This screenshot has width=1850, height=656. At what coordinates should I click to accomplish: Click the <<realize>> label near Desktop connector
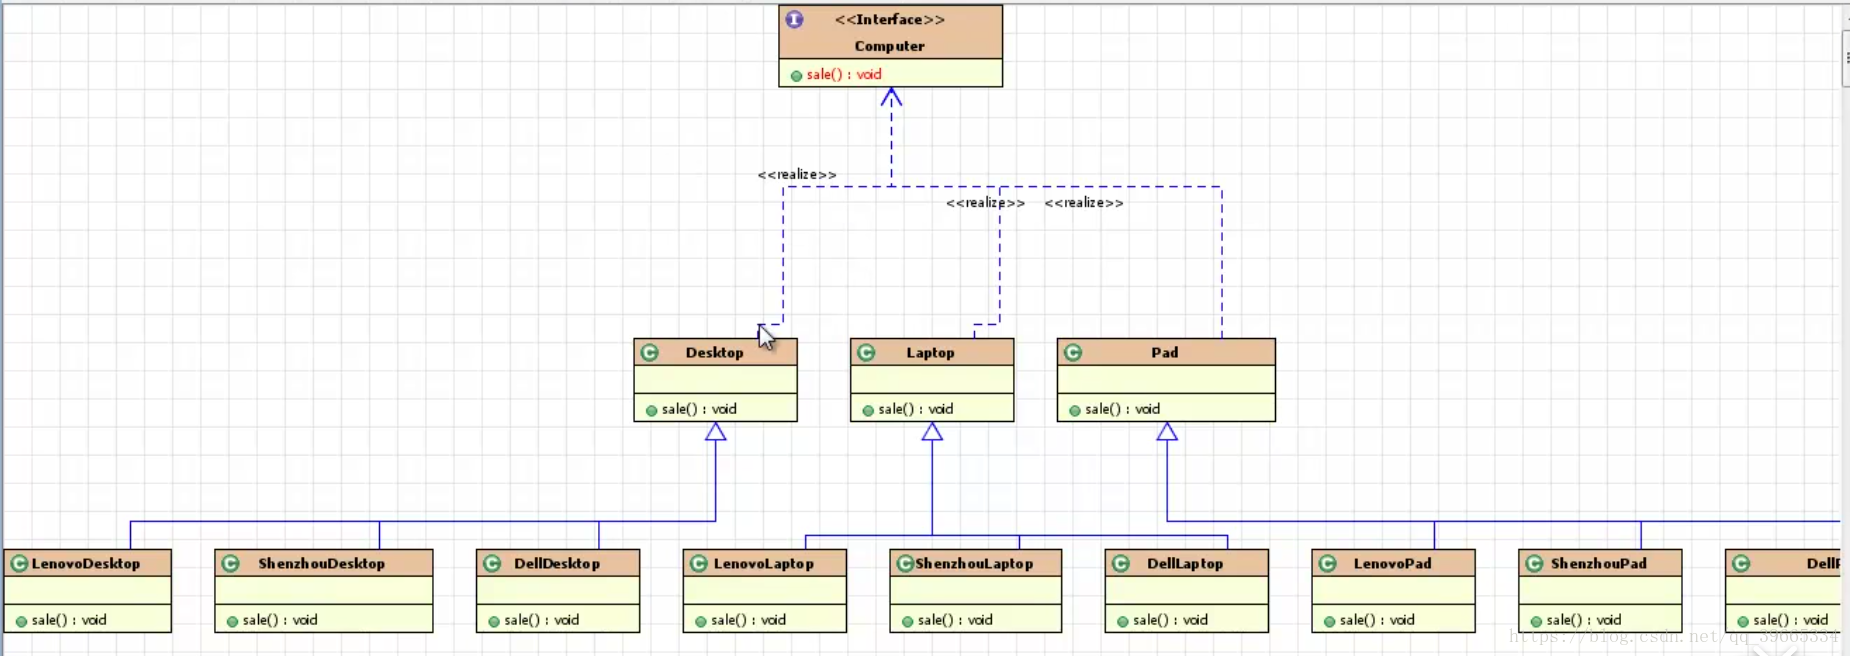pos(796,174)
